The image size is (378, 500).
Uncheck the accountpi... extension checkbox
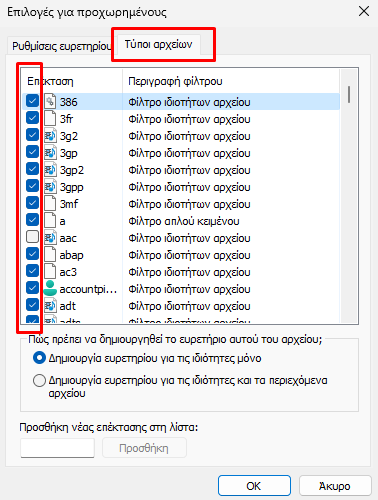32,288
